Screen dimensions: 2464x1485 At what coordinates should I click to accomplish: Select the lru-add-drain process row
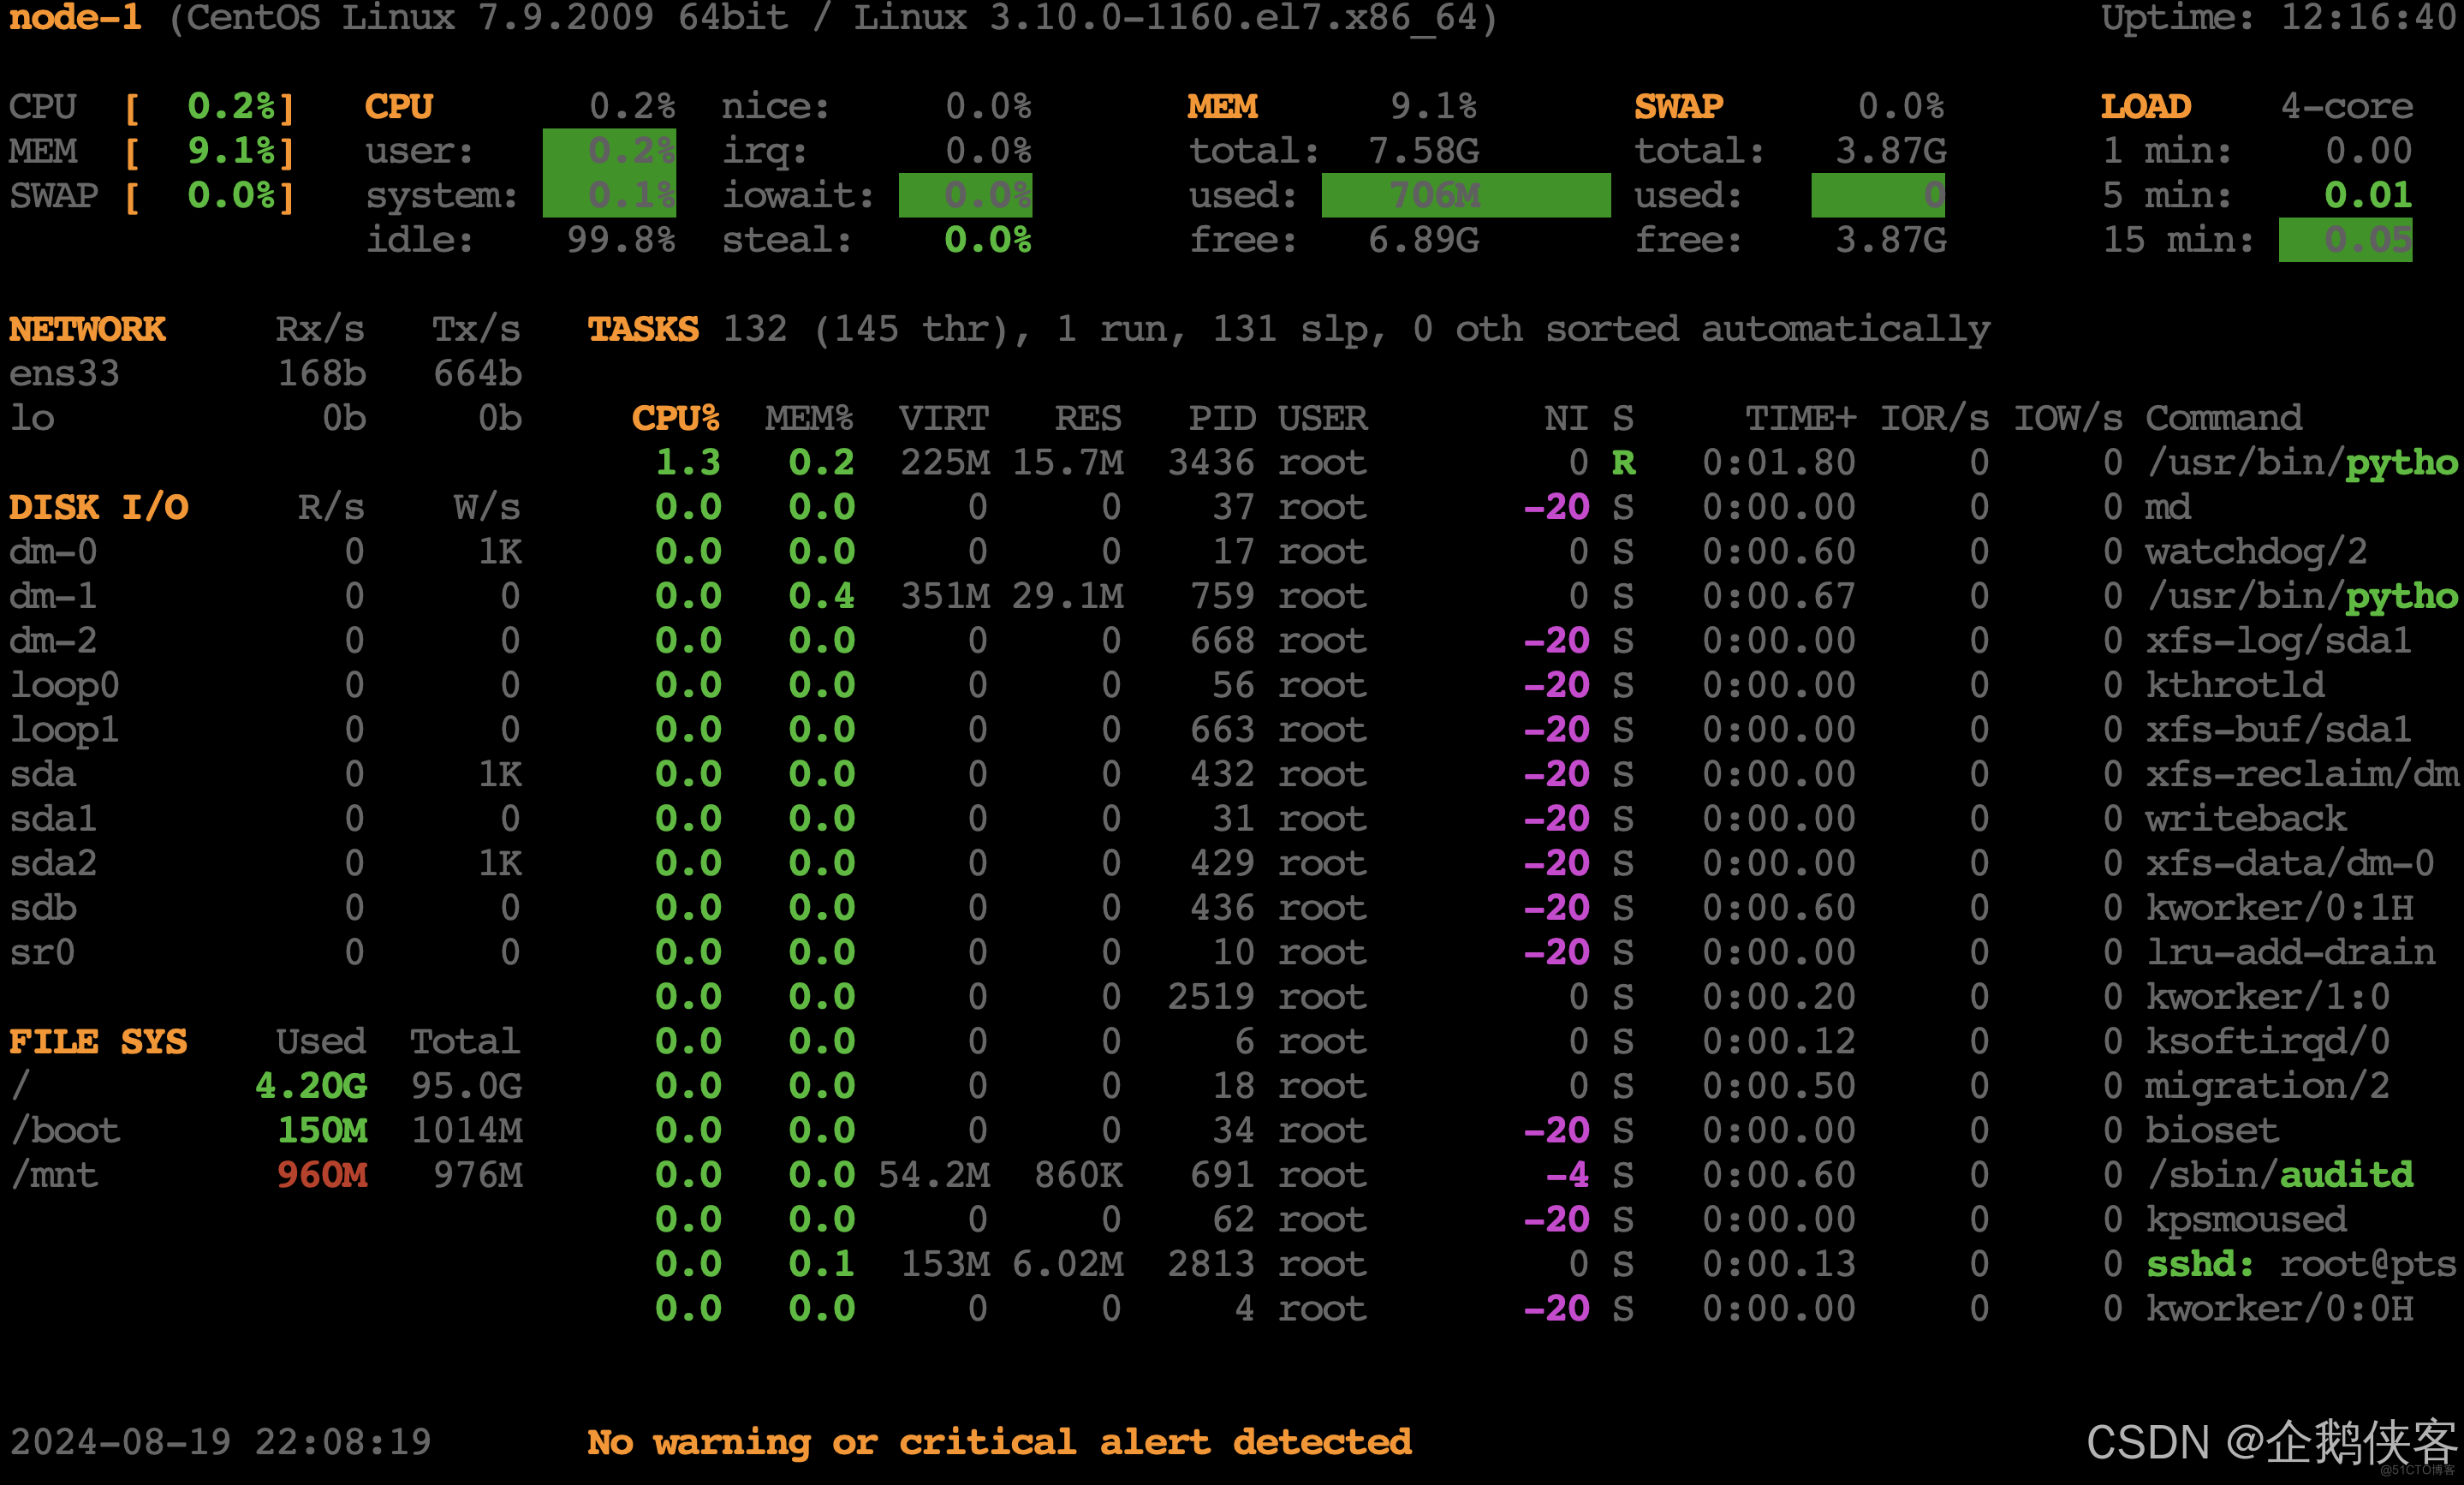coord(1545,952)
